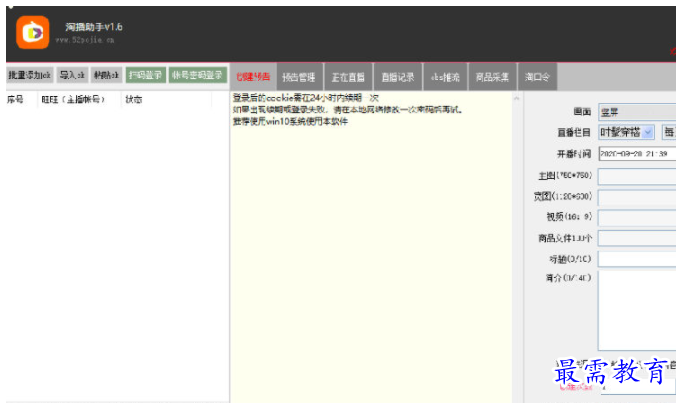This screenshot has height=403, width=676.
Task: Click the 粘贴ck button
Action: click(x=106, y=75)
